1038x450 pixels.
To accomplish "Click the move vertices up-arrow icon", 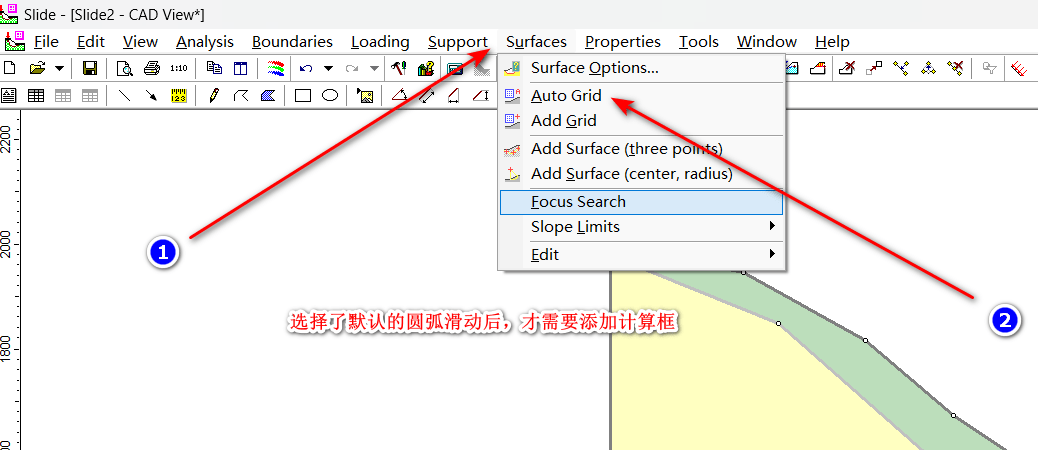I will coord(928,68).
